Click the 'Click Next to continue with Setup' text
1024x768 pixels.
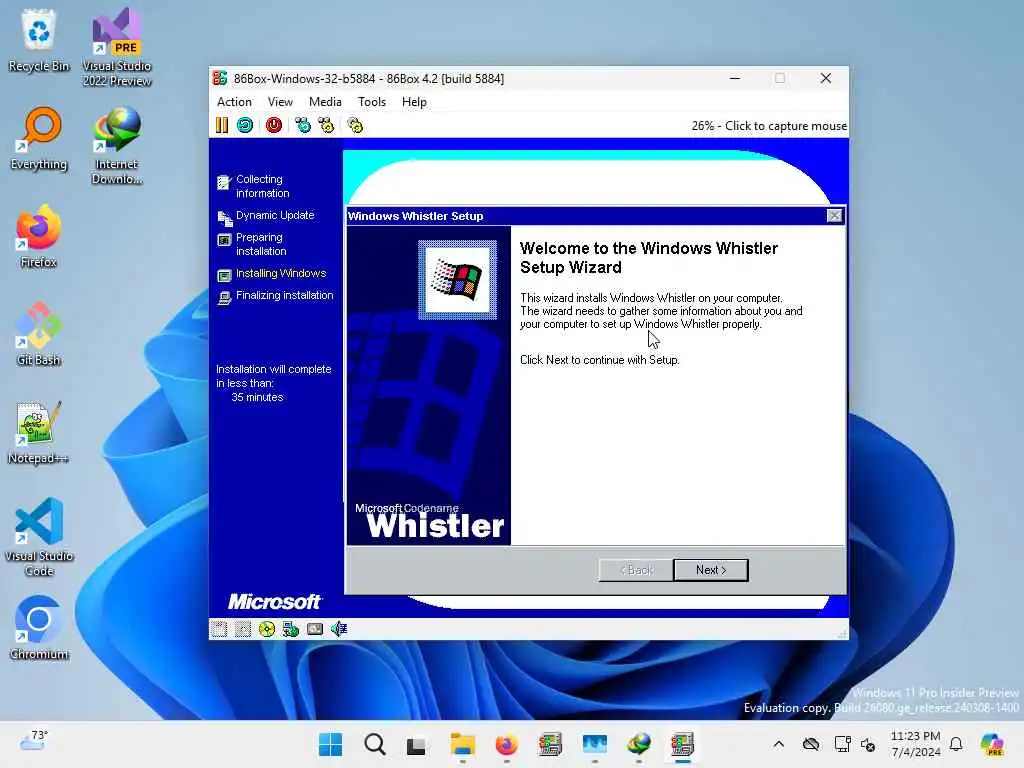[600, 360]
